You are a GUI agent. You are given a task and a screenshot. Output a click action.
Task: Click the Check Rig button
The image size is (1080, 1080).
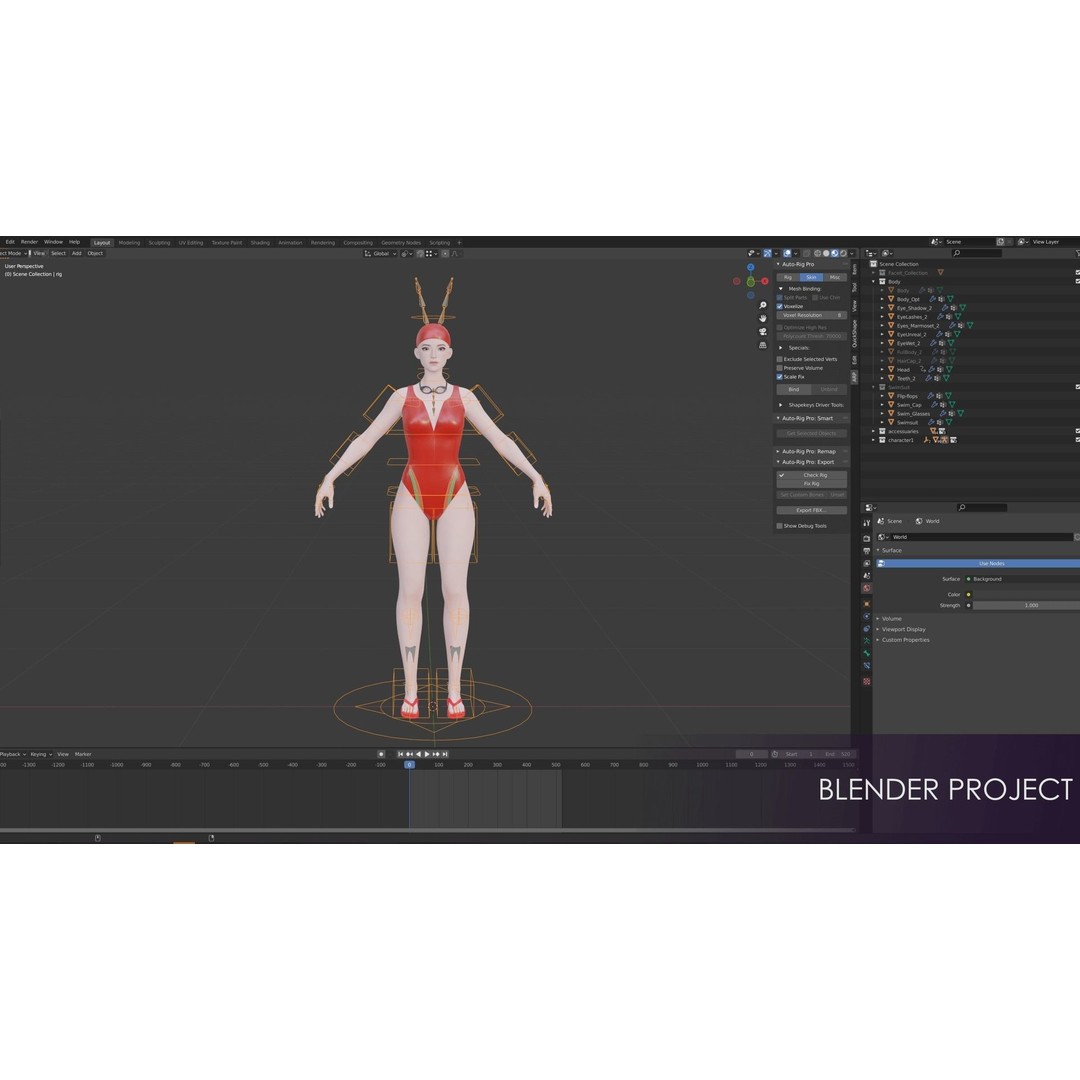tap(811, 475)
